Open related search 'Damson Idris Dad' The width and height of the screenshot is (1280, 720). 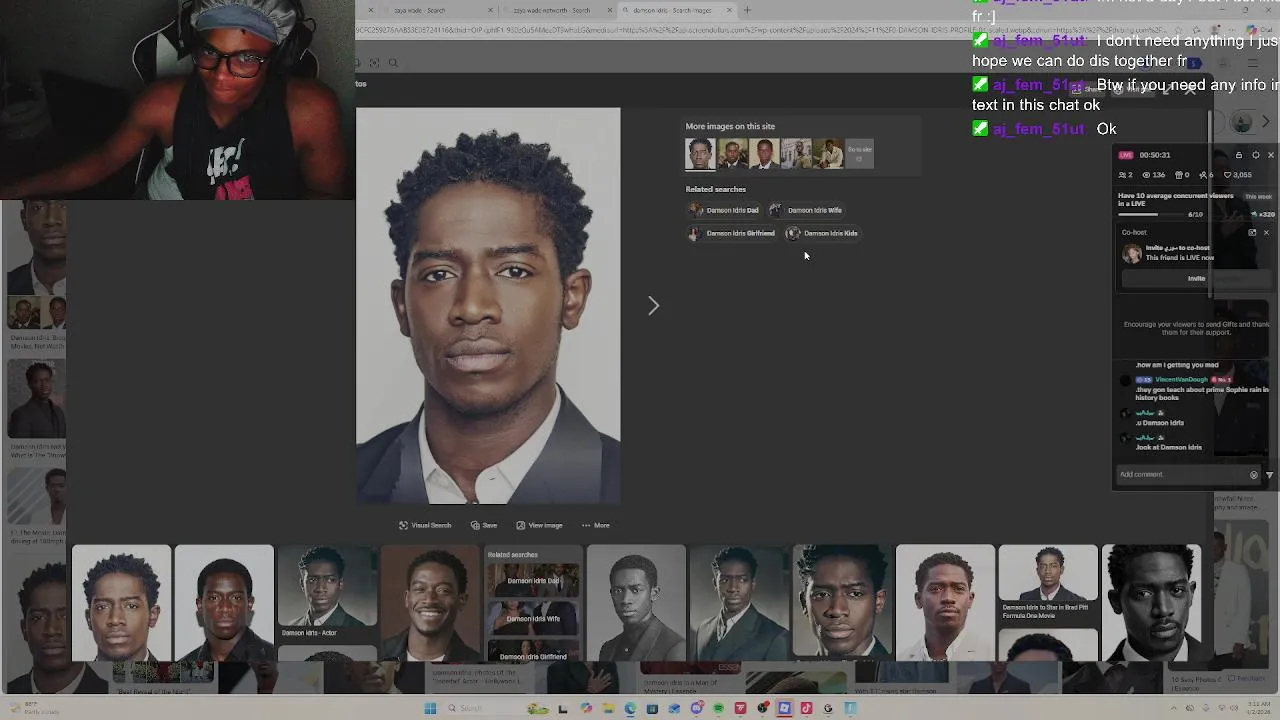[724, 210]
